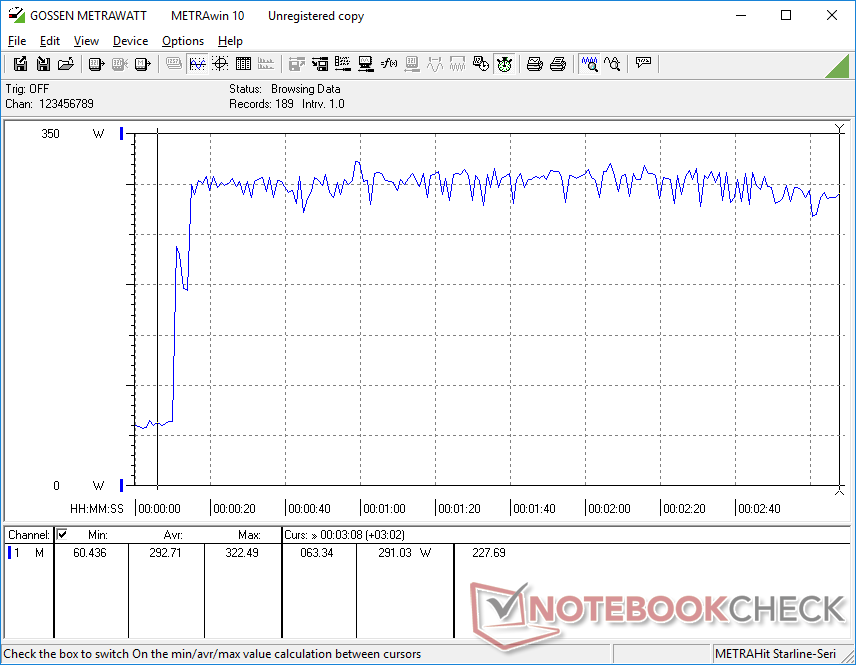
Task: Close the METRAwin 10 window
Action: 831,15
